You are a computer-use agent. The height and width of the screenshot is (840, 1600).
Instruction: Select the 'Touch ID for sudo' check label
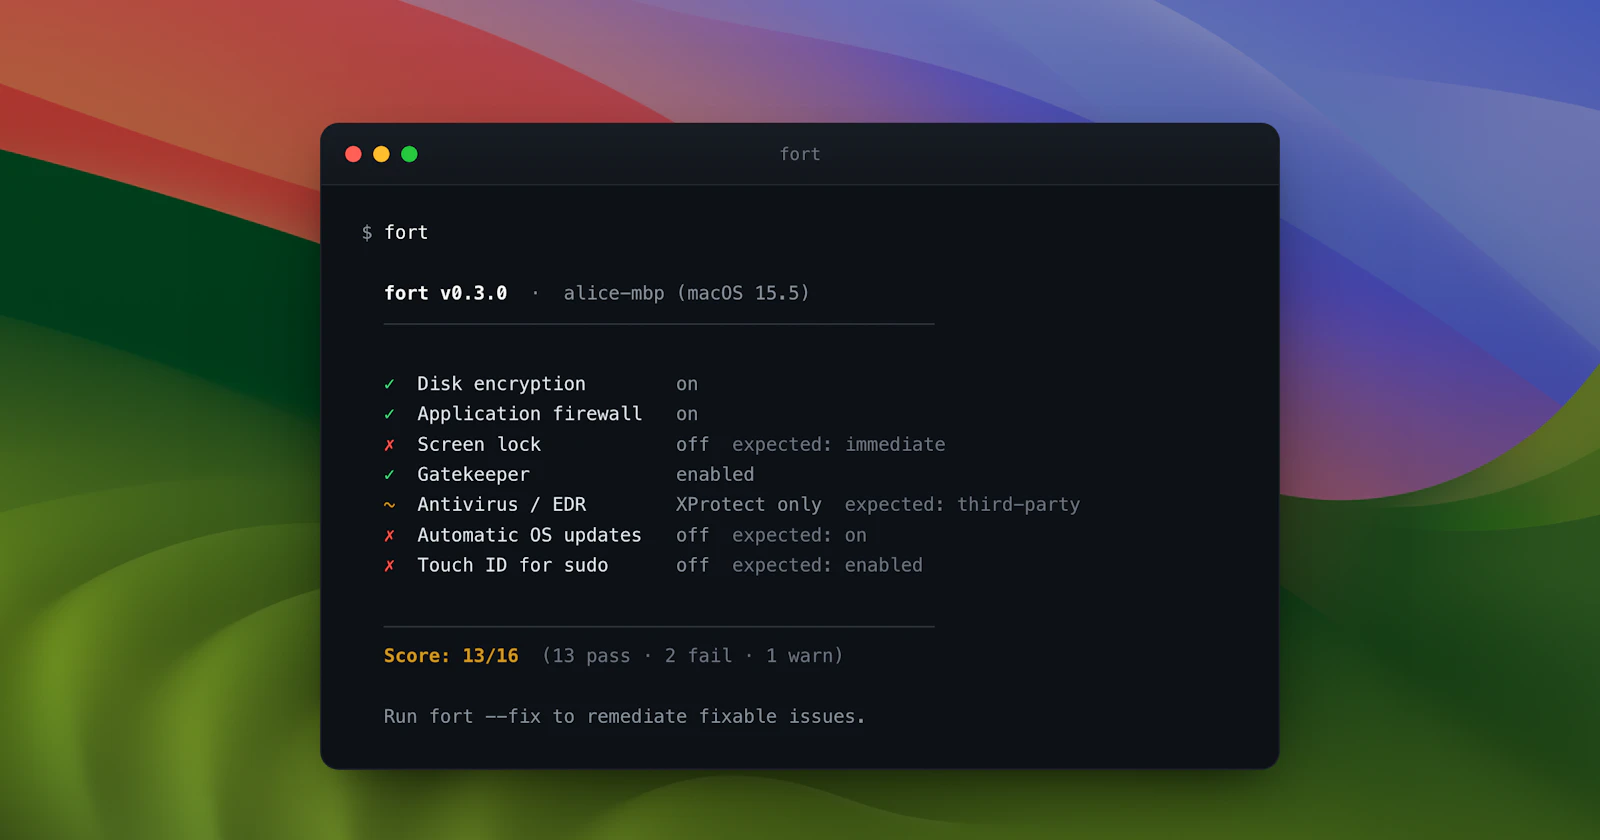[x=512, y=565]
